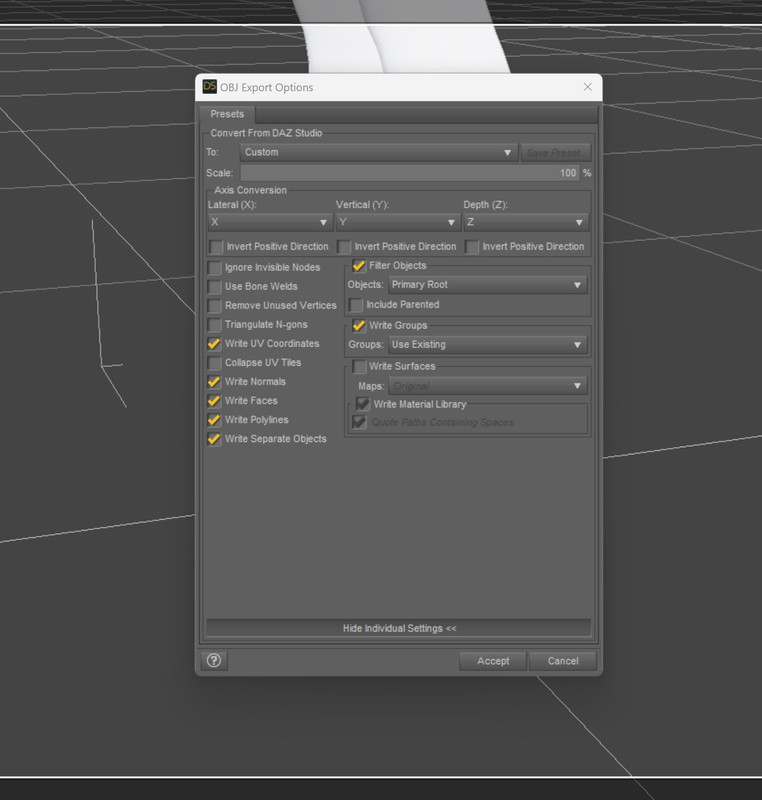
Task: Toggle Quote Paths Containing Spaces checkbox
Action: coord(359,422)
